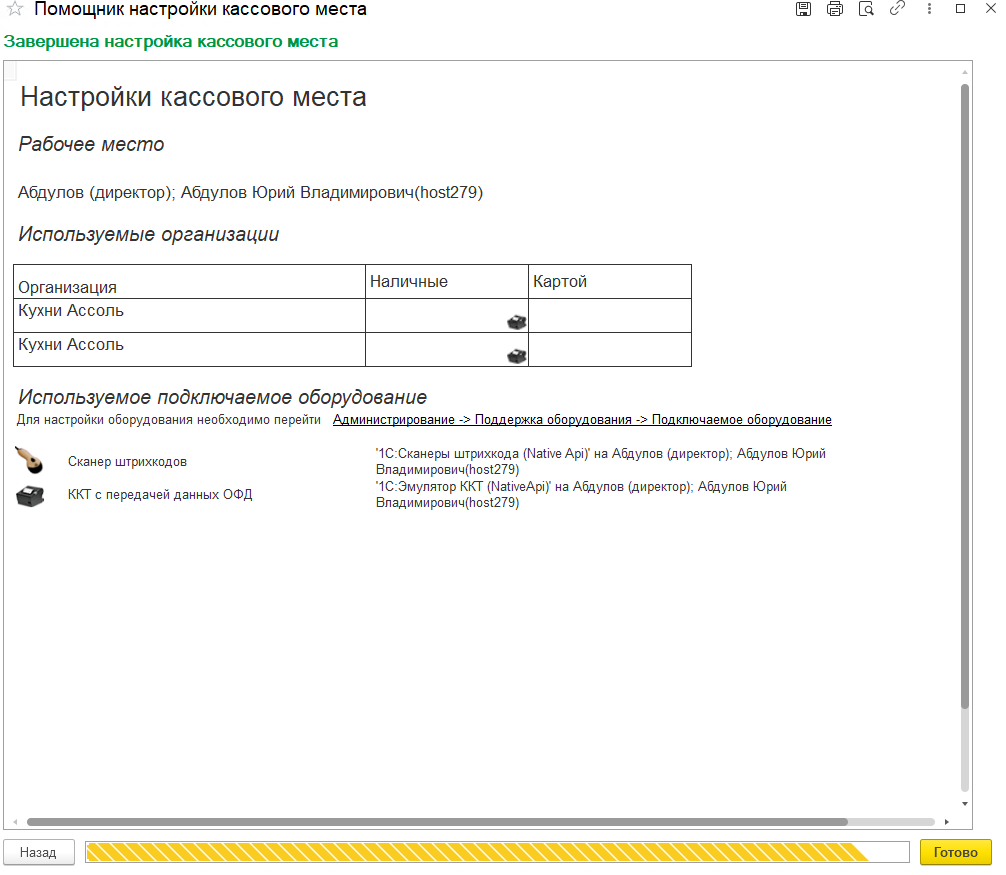Image resolution: width=1006 pixels, height=875 pixels.
Task: Get a link via the chain icon
Action: pos(897,9)
